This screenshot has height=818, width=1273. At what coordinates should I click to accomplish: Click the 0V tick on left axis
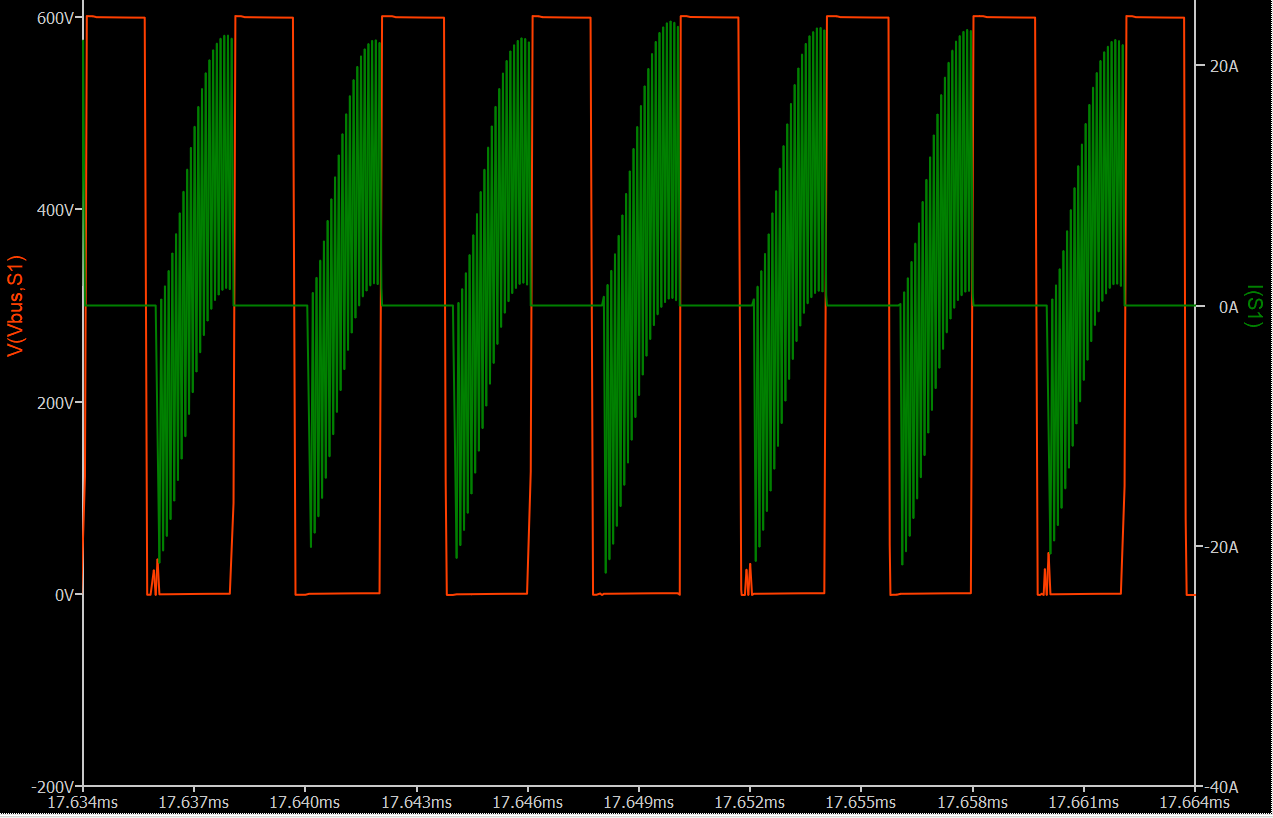(64, 594)
